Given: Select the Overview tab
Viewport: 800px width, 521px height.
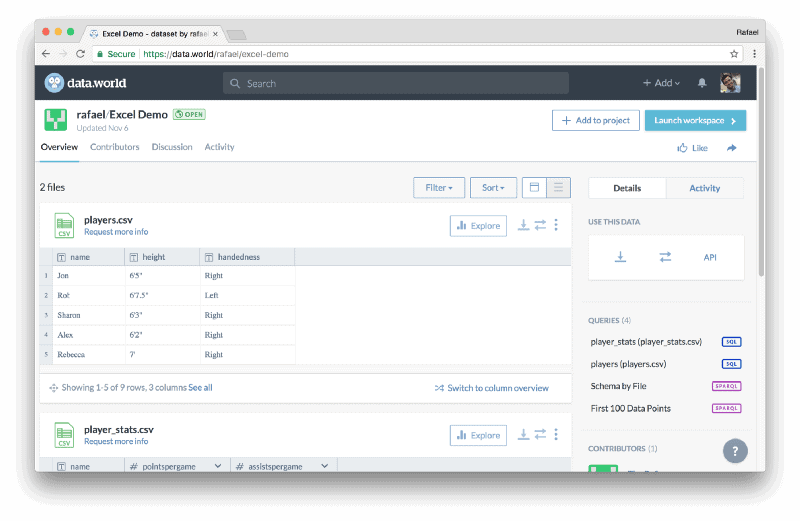Looking at the screenshot, I should pos(59,147).
